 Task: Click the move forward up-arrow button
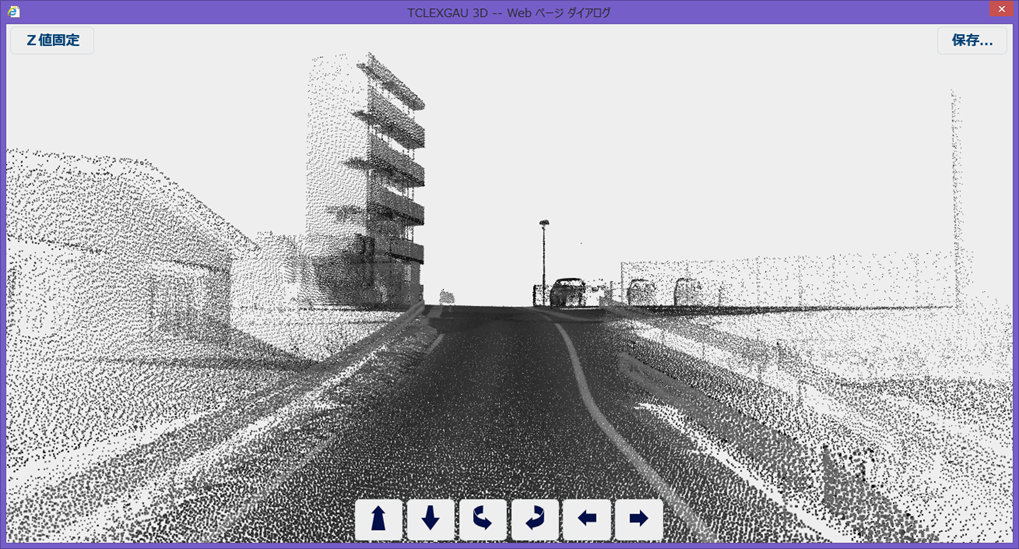(x=378, y=519)
